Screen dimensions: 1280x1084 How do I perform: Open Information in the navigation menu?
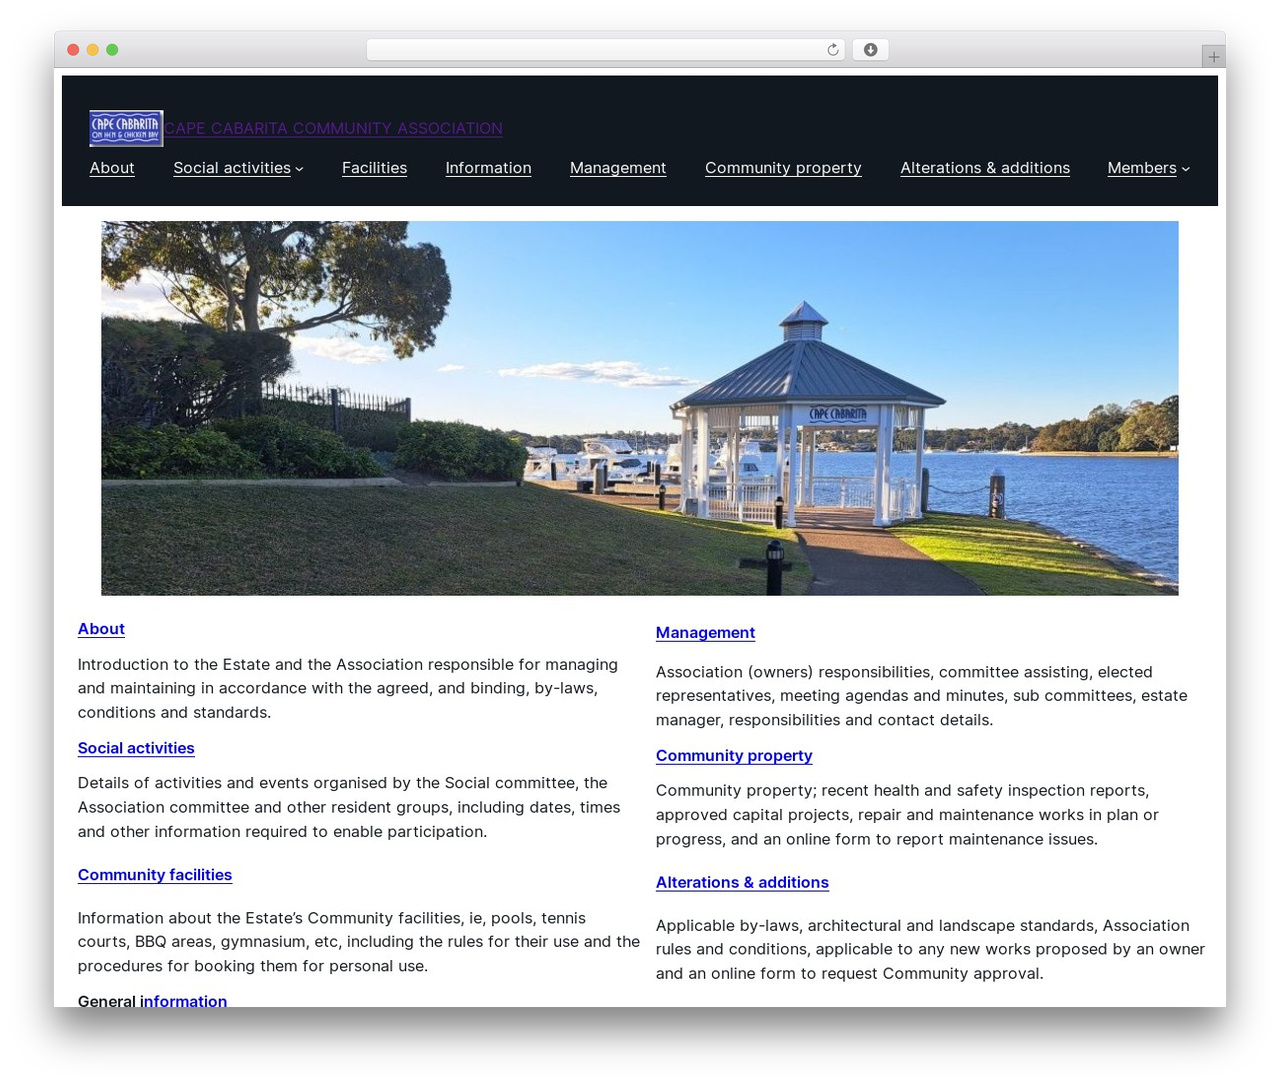(x=488, y=168)
